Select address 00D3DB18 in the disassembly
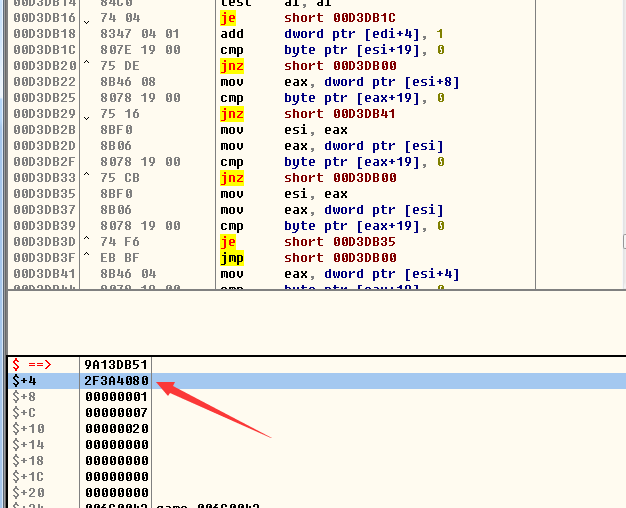 pyautogui.click(x=44, y=34)
